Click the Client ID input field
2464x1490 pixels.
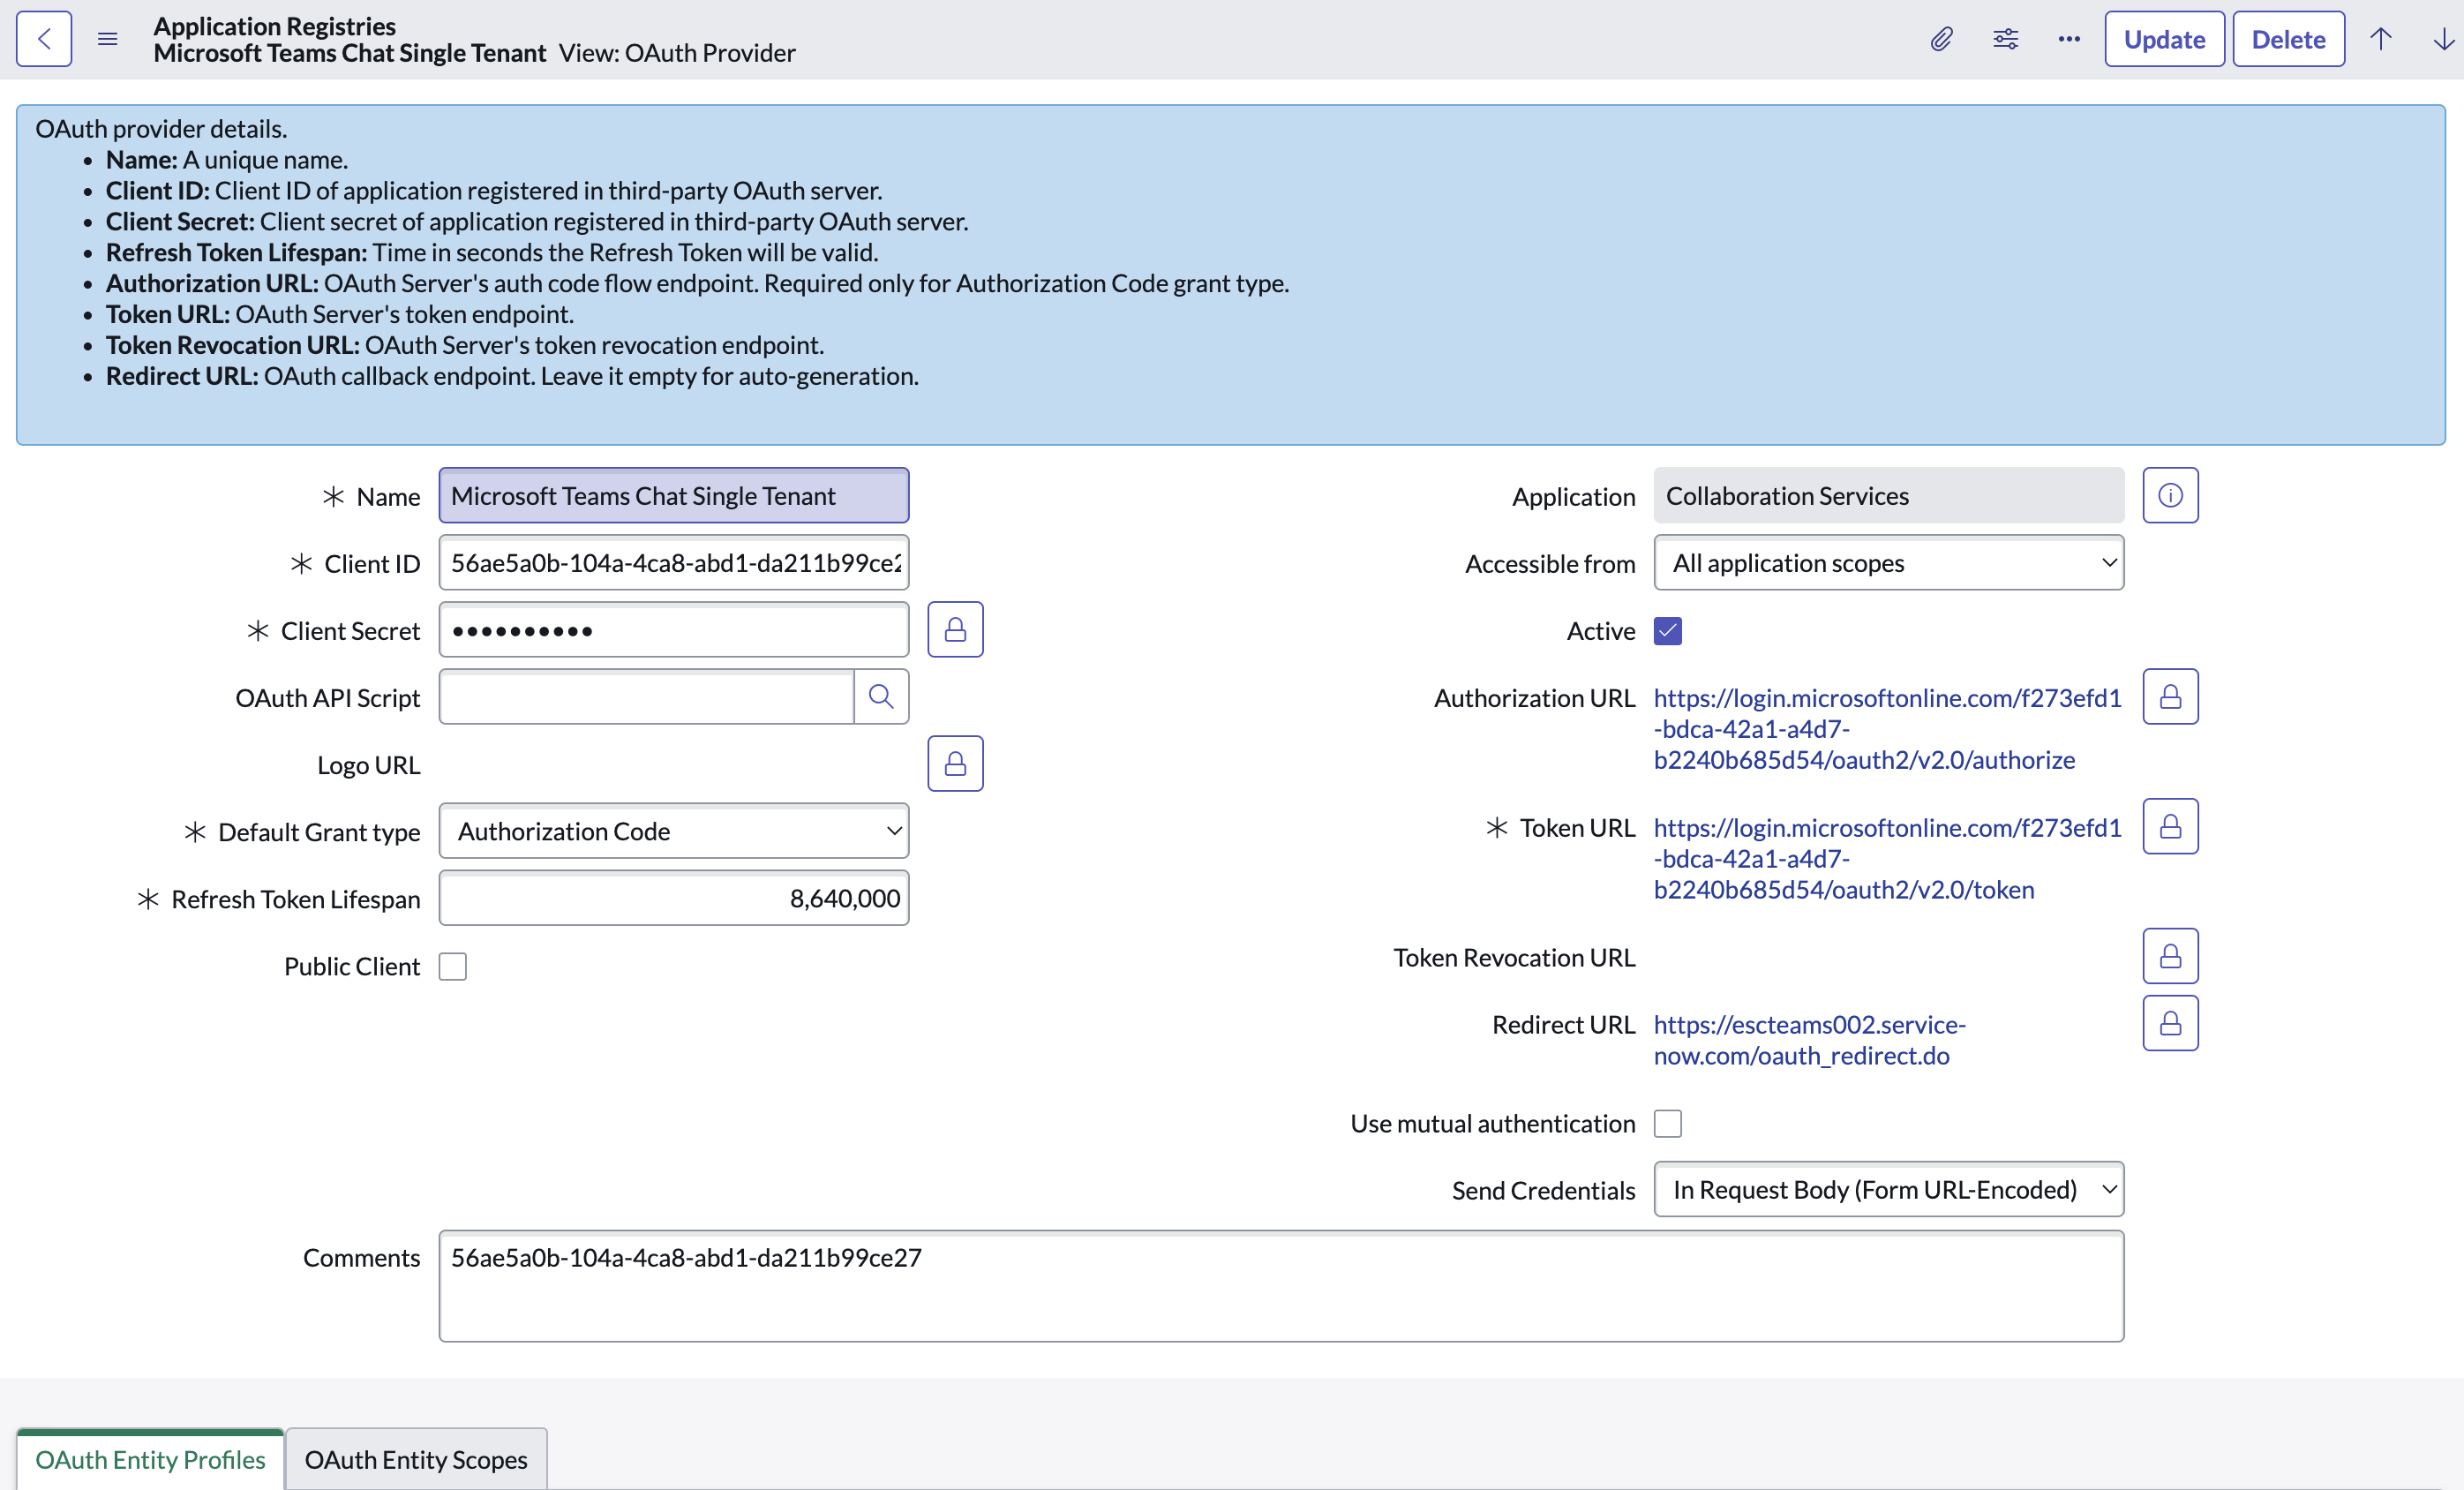point(674,563)
